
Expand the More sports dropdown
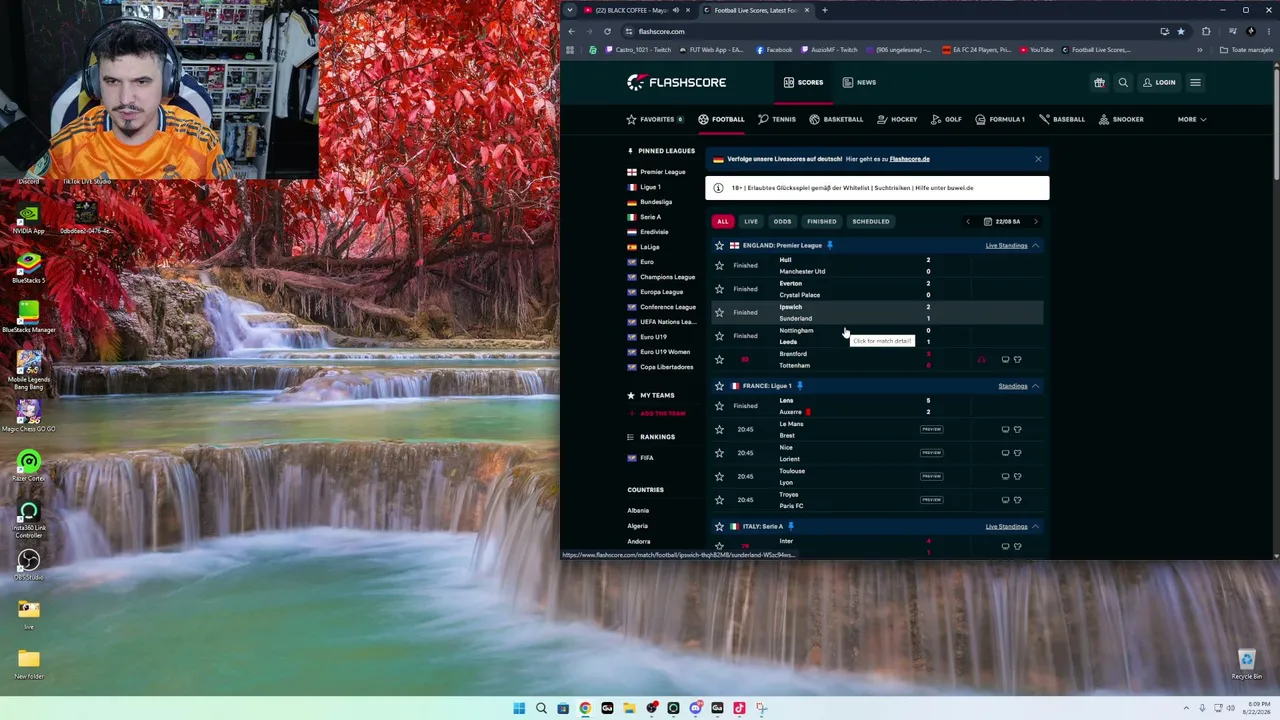point(1192,119)
